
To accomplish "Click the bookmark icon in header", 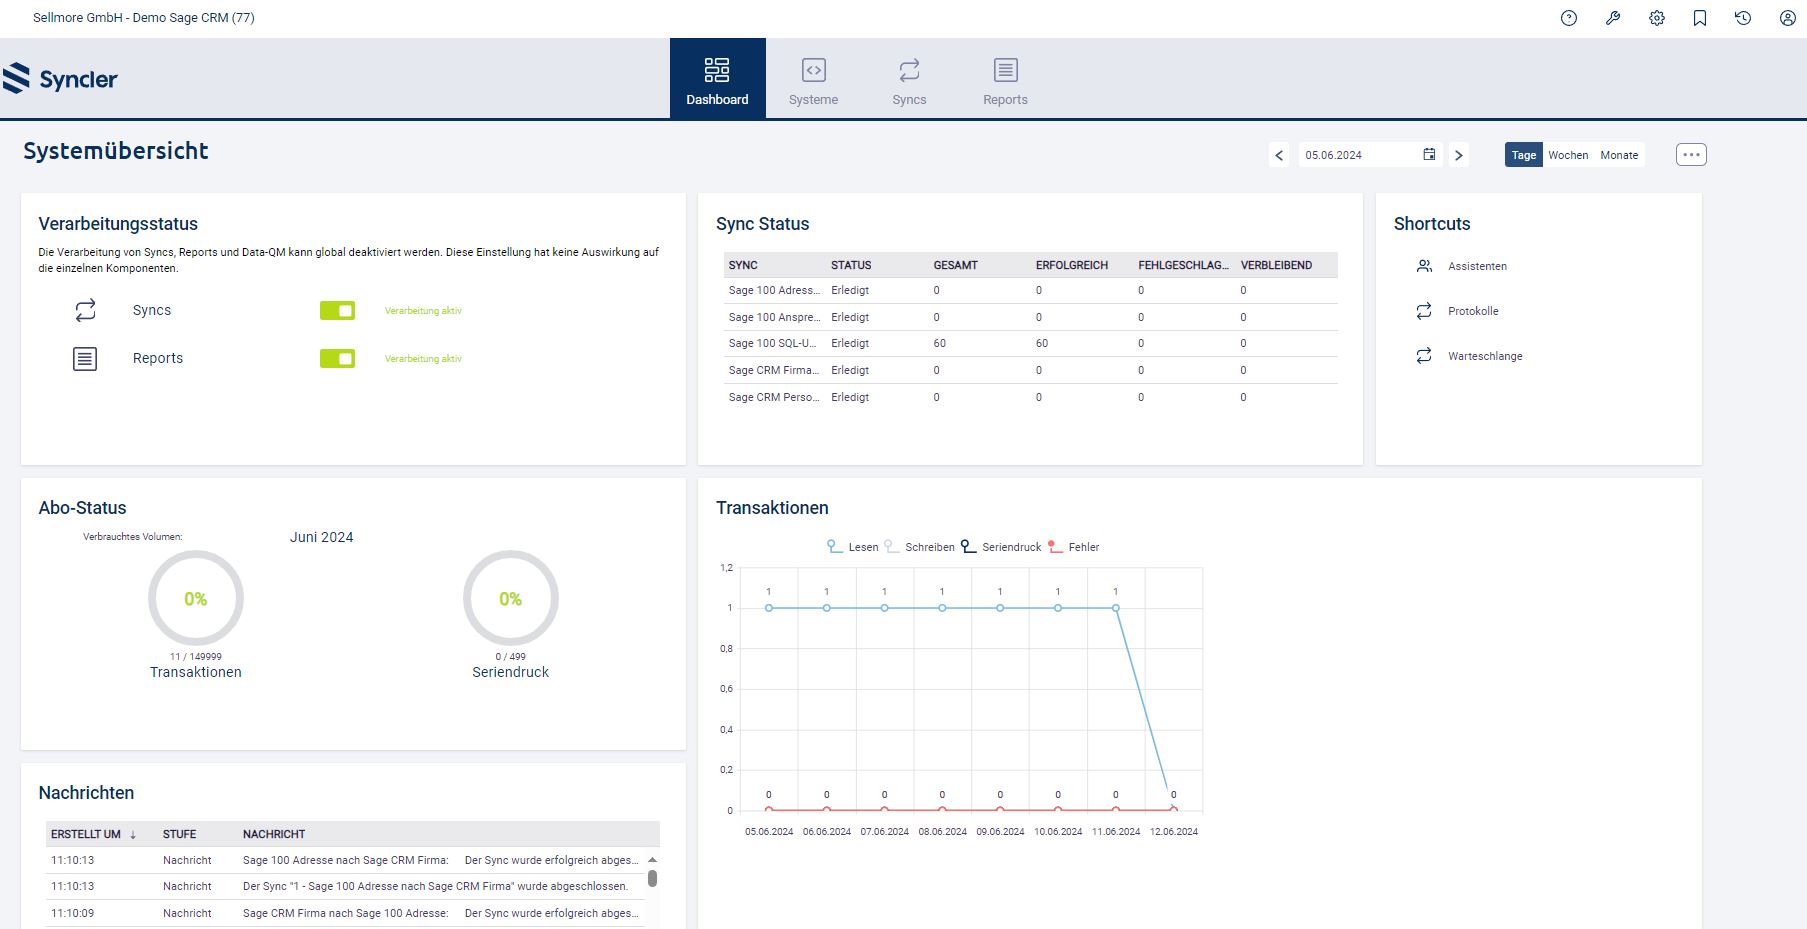I will [1700, 18].
